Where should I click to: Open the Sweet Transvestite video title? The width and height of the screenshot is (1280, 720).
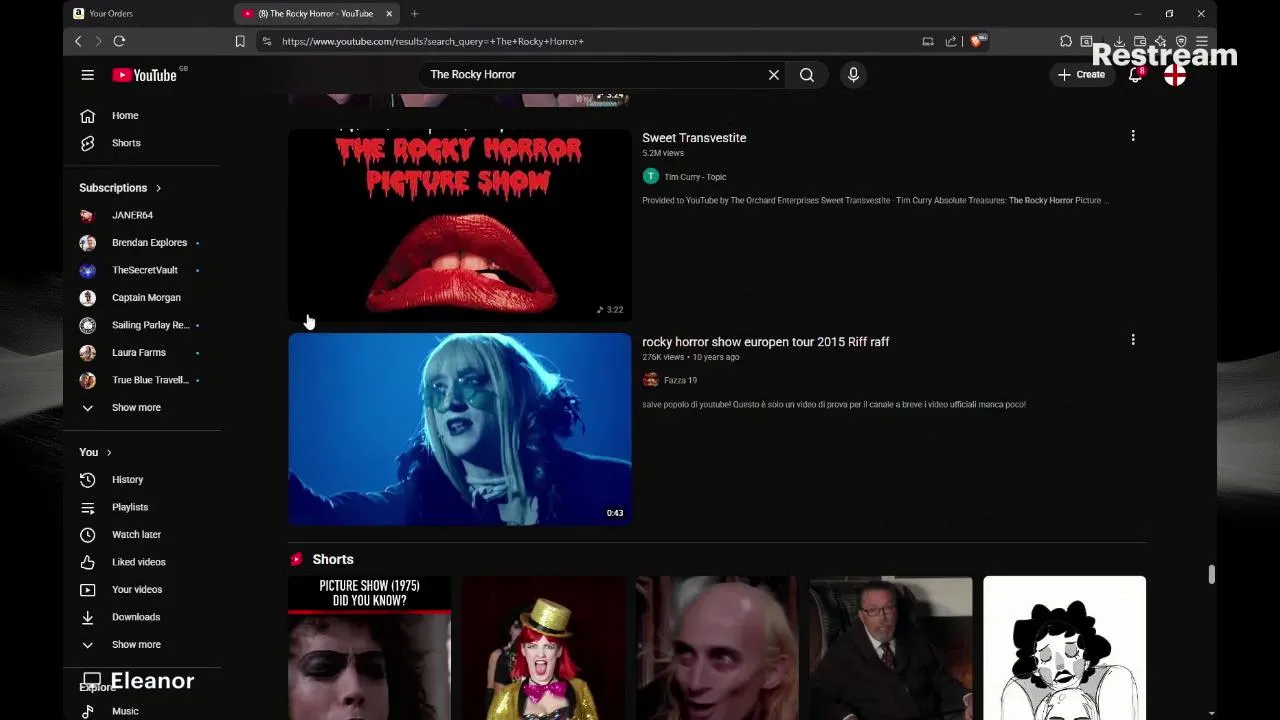tap(694, 138)
